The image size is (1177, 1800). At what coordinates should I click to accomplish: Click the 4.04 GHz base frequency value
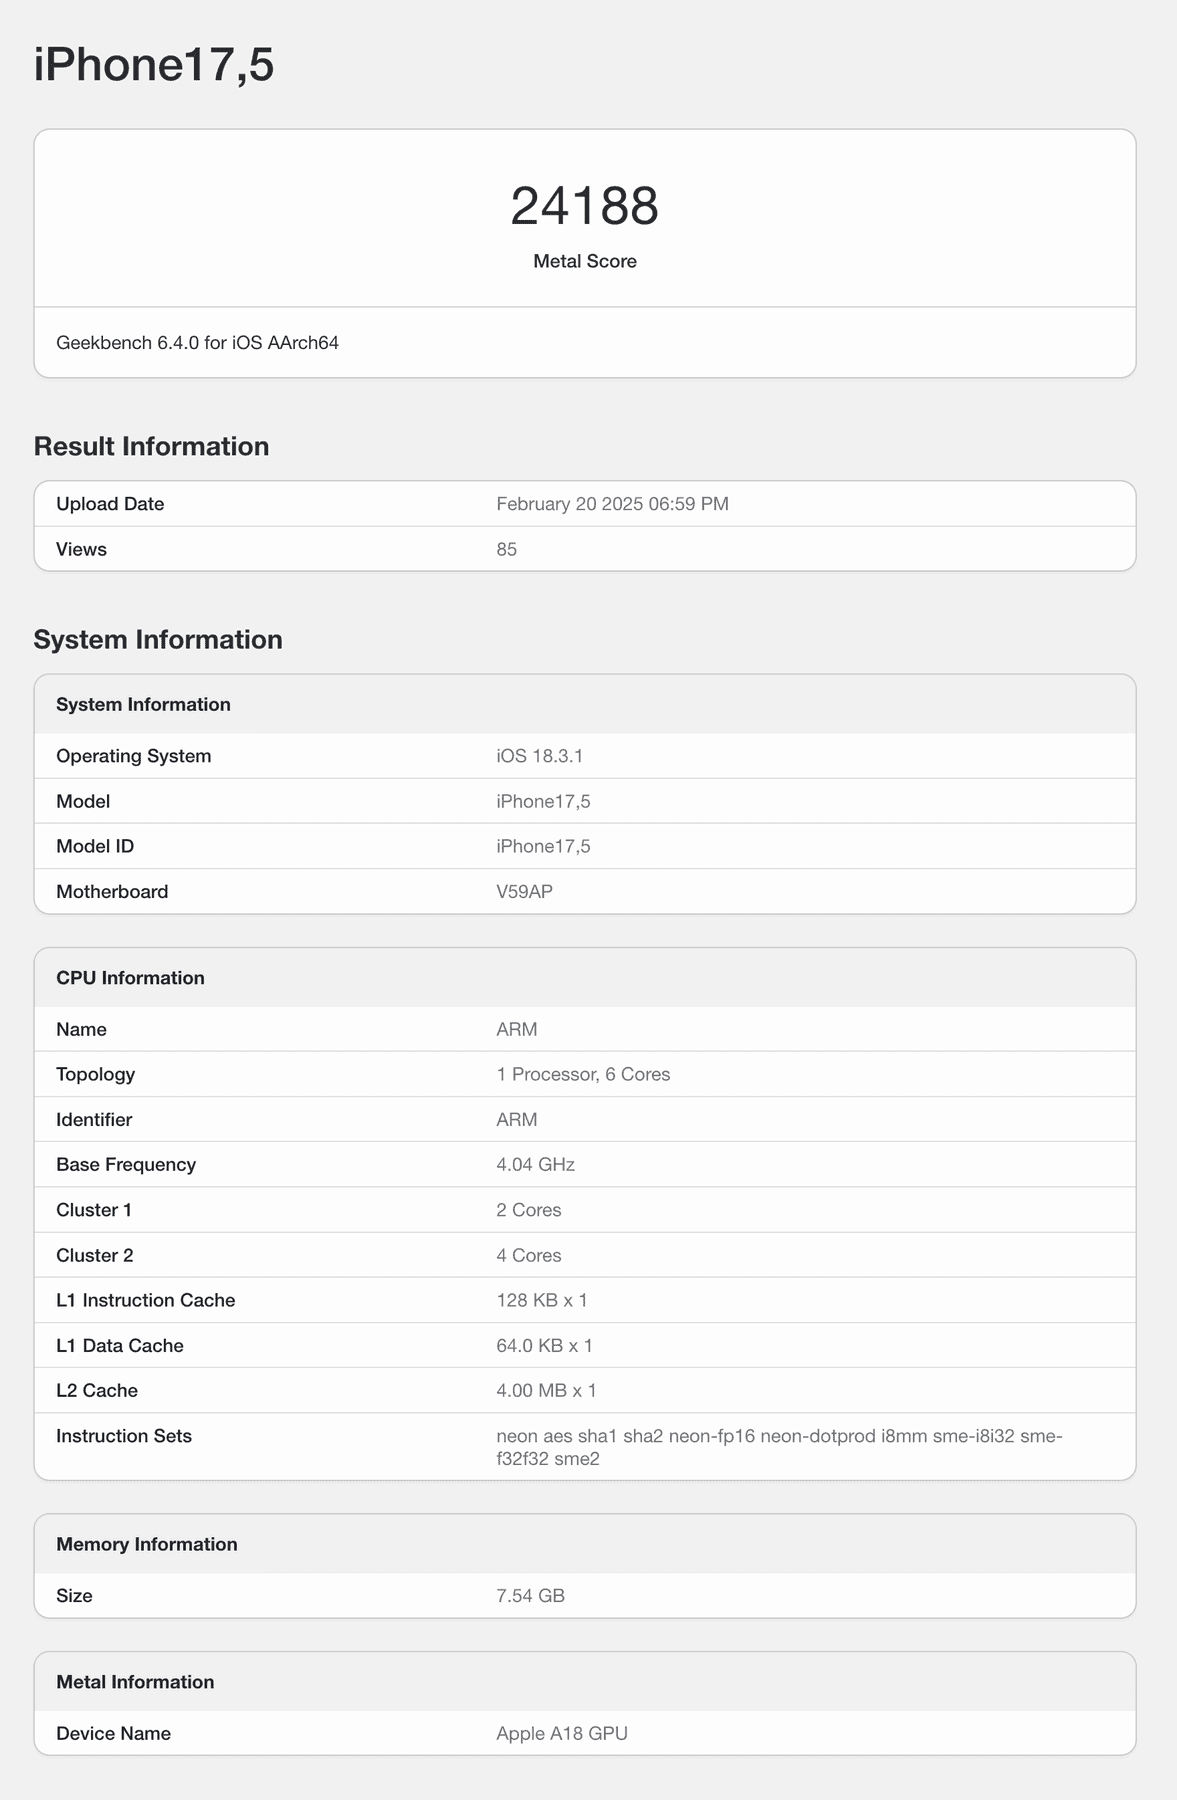pyautogui.click(x=535, y=1164)
